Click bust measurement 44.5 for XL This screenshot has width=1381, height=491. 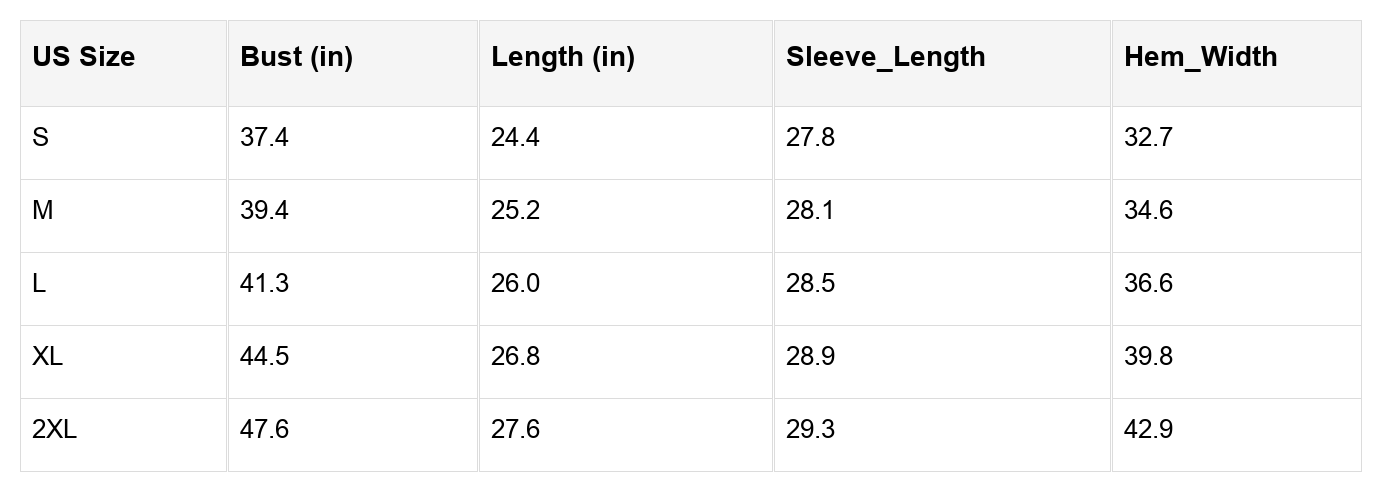264,356
